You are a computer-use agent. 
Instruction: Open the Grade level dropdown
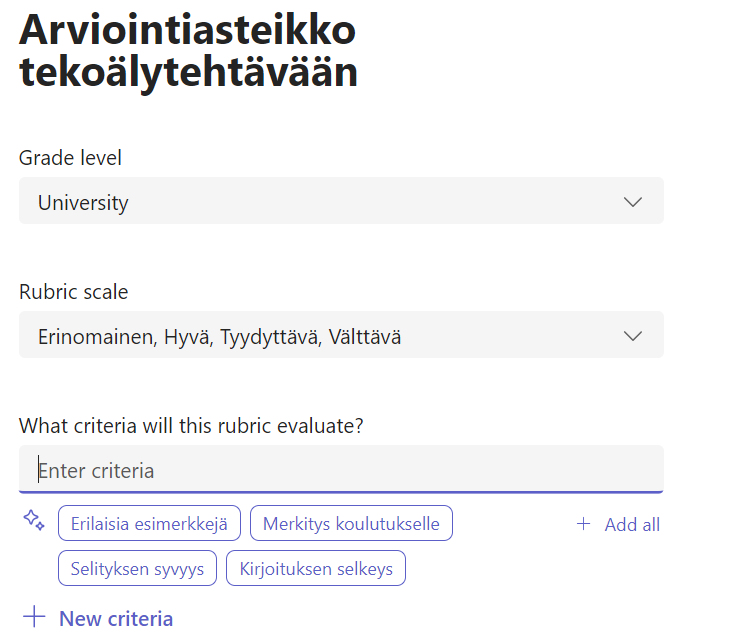(x=340, y=201)
